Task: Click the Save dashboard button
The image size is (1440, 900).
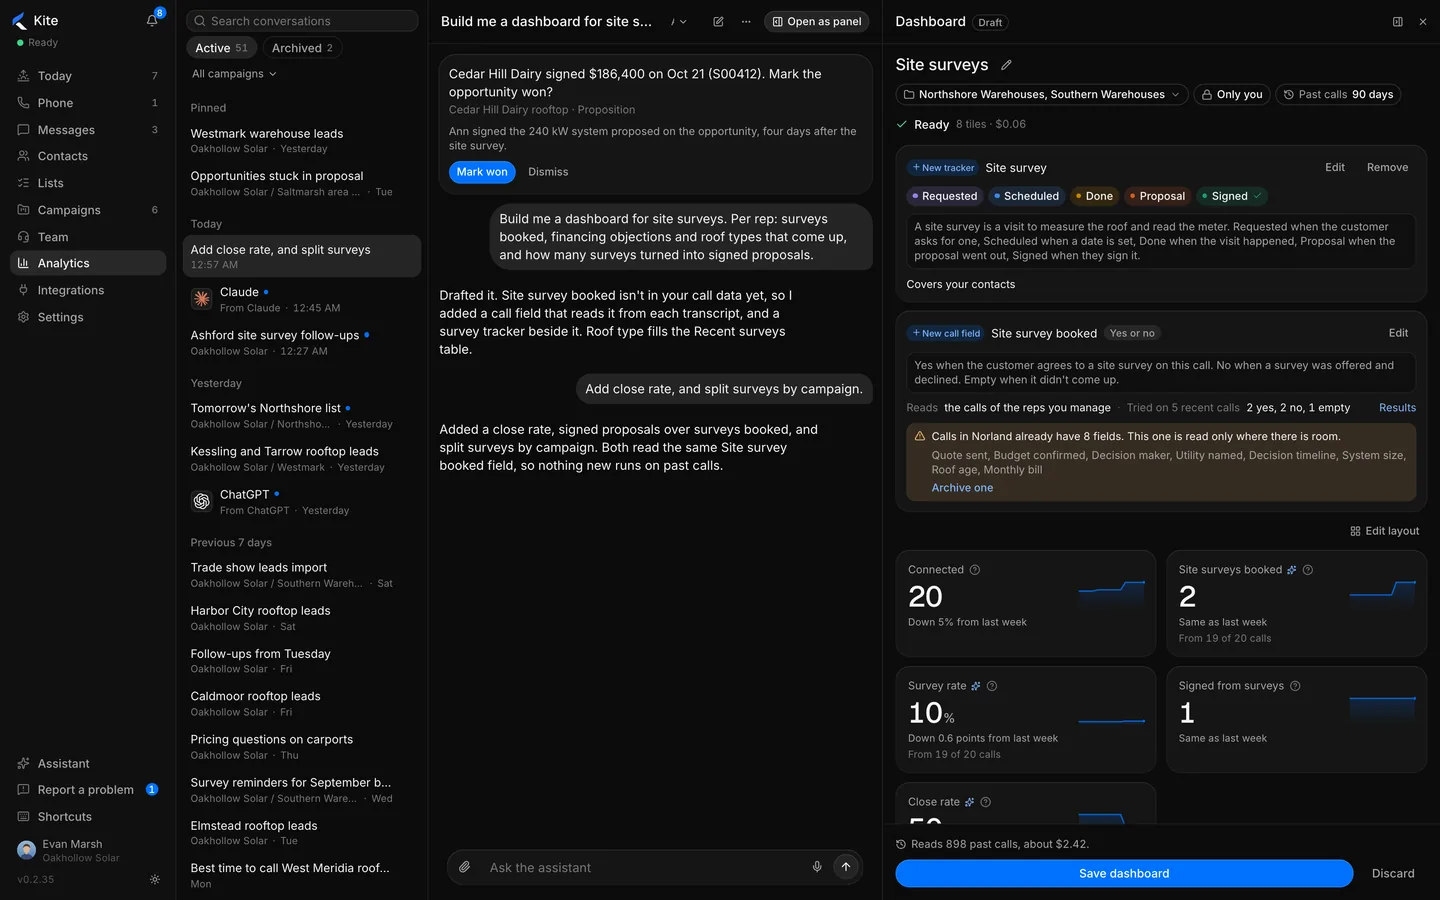Action: coord(1124,873)
